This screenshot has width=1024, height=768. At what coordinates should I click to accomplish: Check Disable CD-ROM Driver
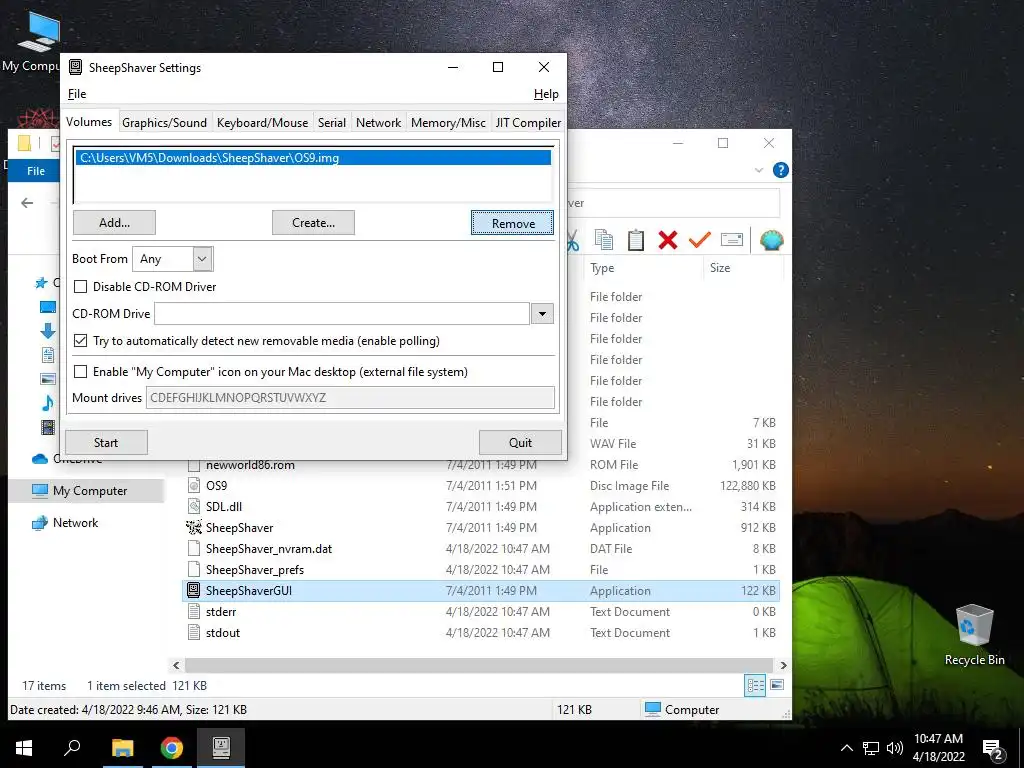[x=80, y=287]
